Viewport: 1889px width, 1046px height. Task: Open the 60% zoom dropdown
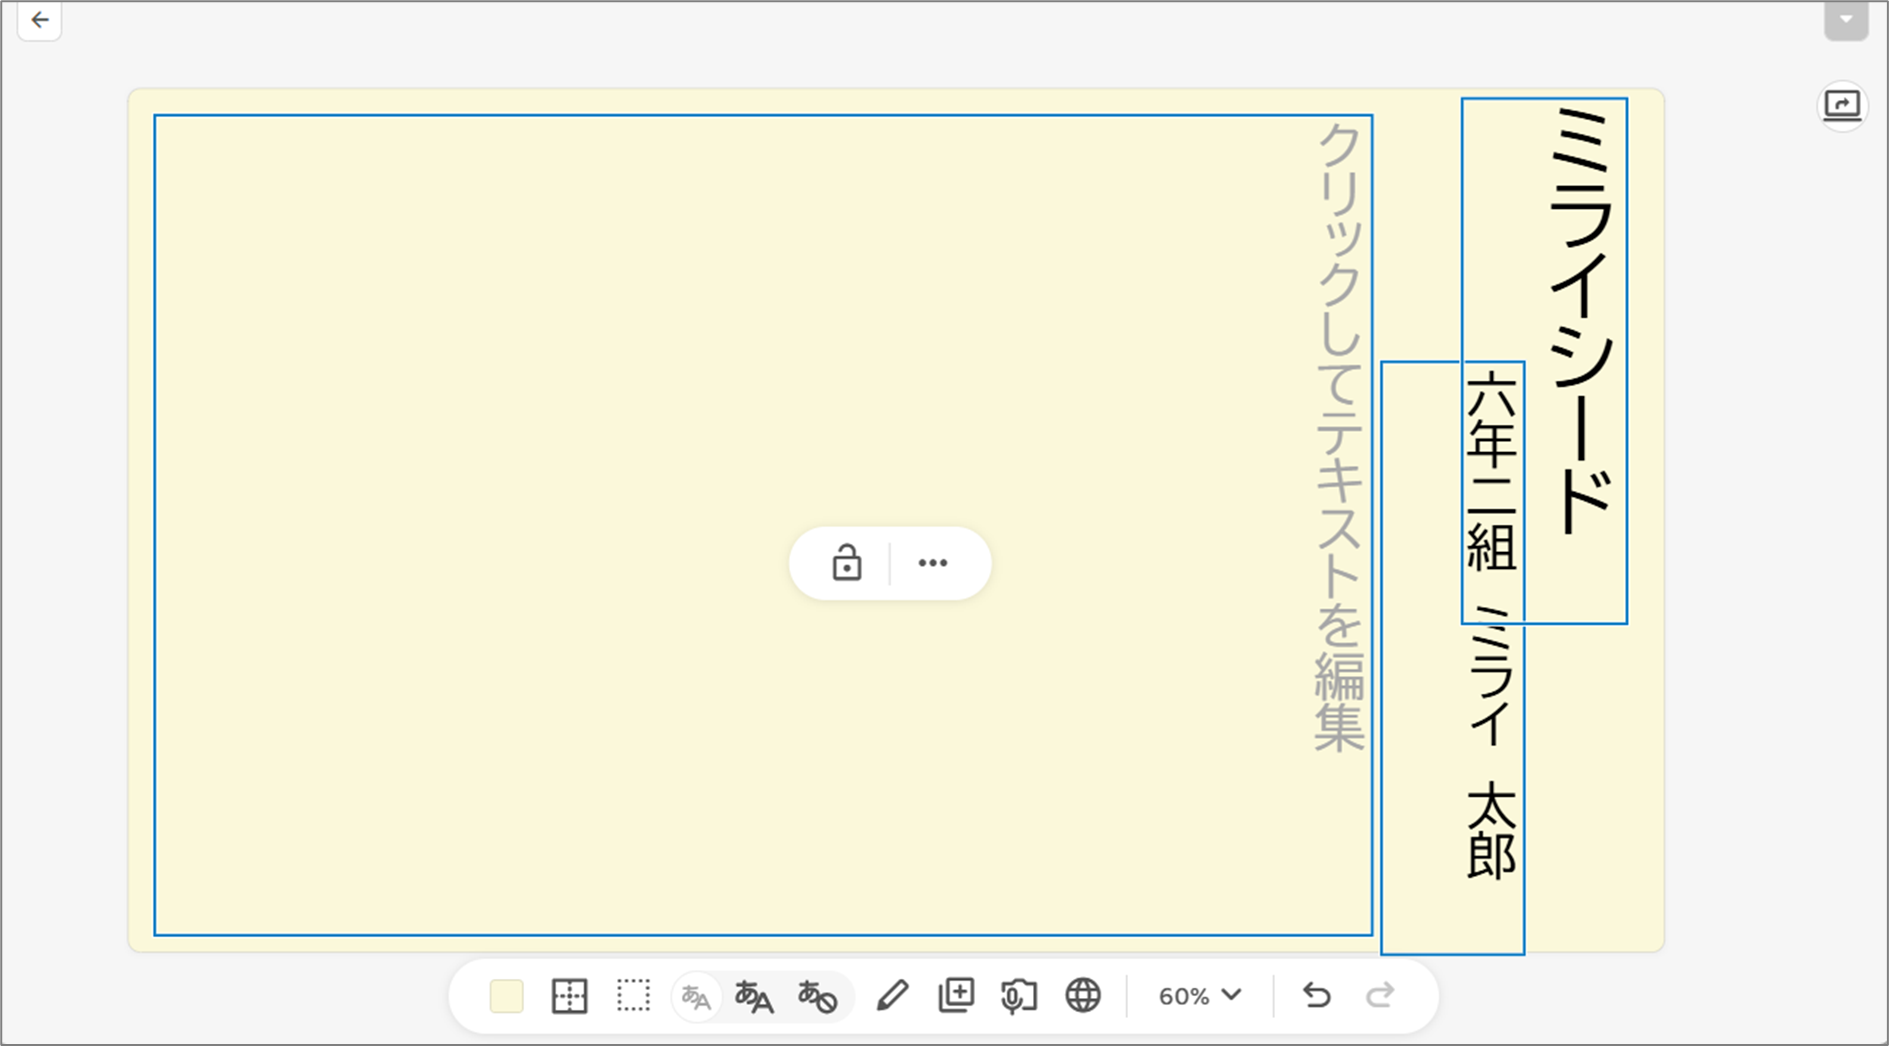pos(1199,996)
